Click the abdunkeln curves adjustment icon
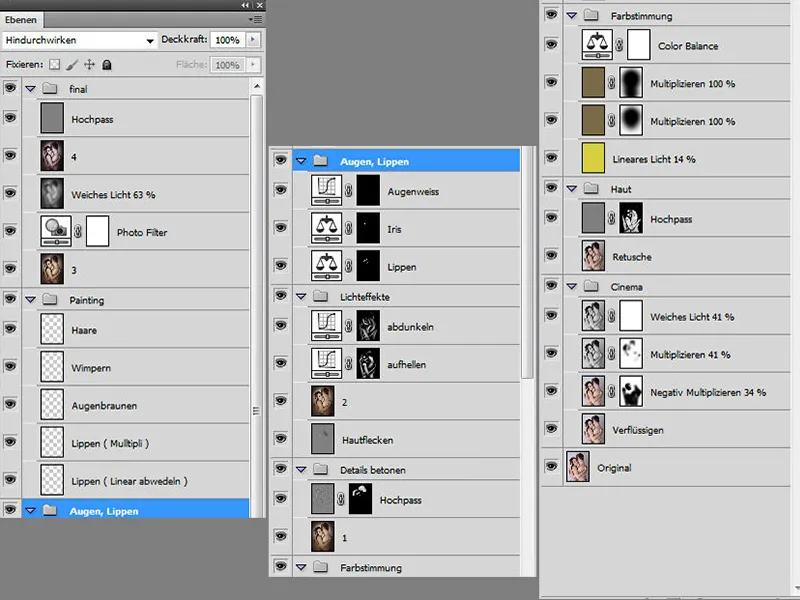 pos(326,326)
